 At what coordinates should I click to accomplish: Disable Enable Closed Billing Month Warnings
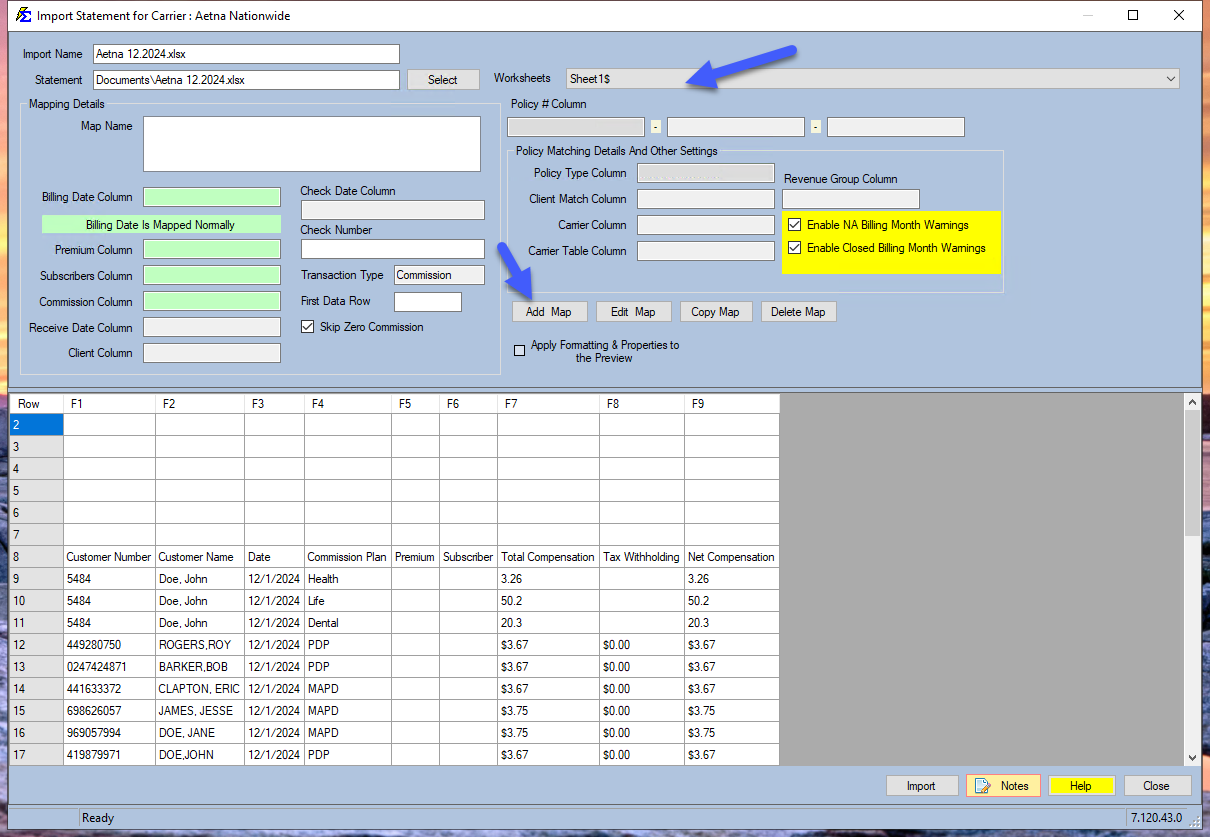794,247
